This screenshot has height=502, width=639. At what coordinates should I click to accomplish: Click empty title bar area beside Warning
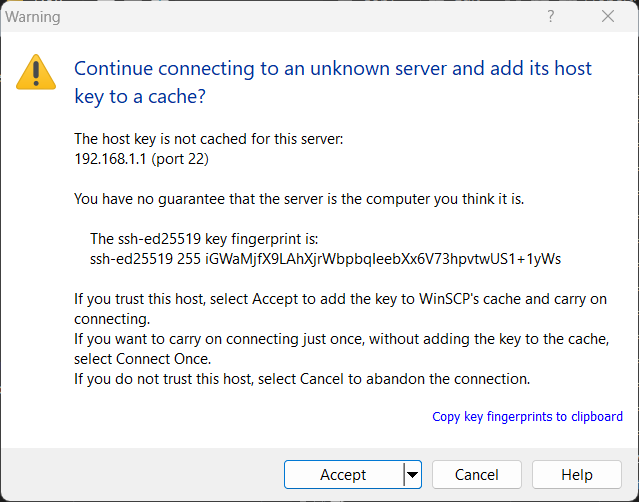300,17
